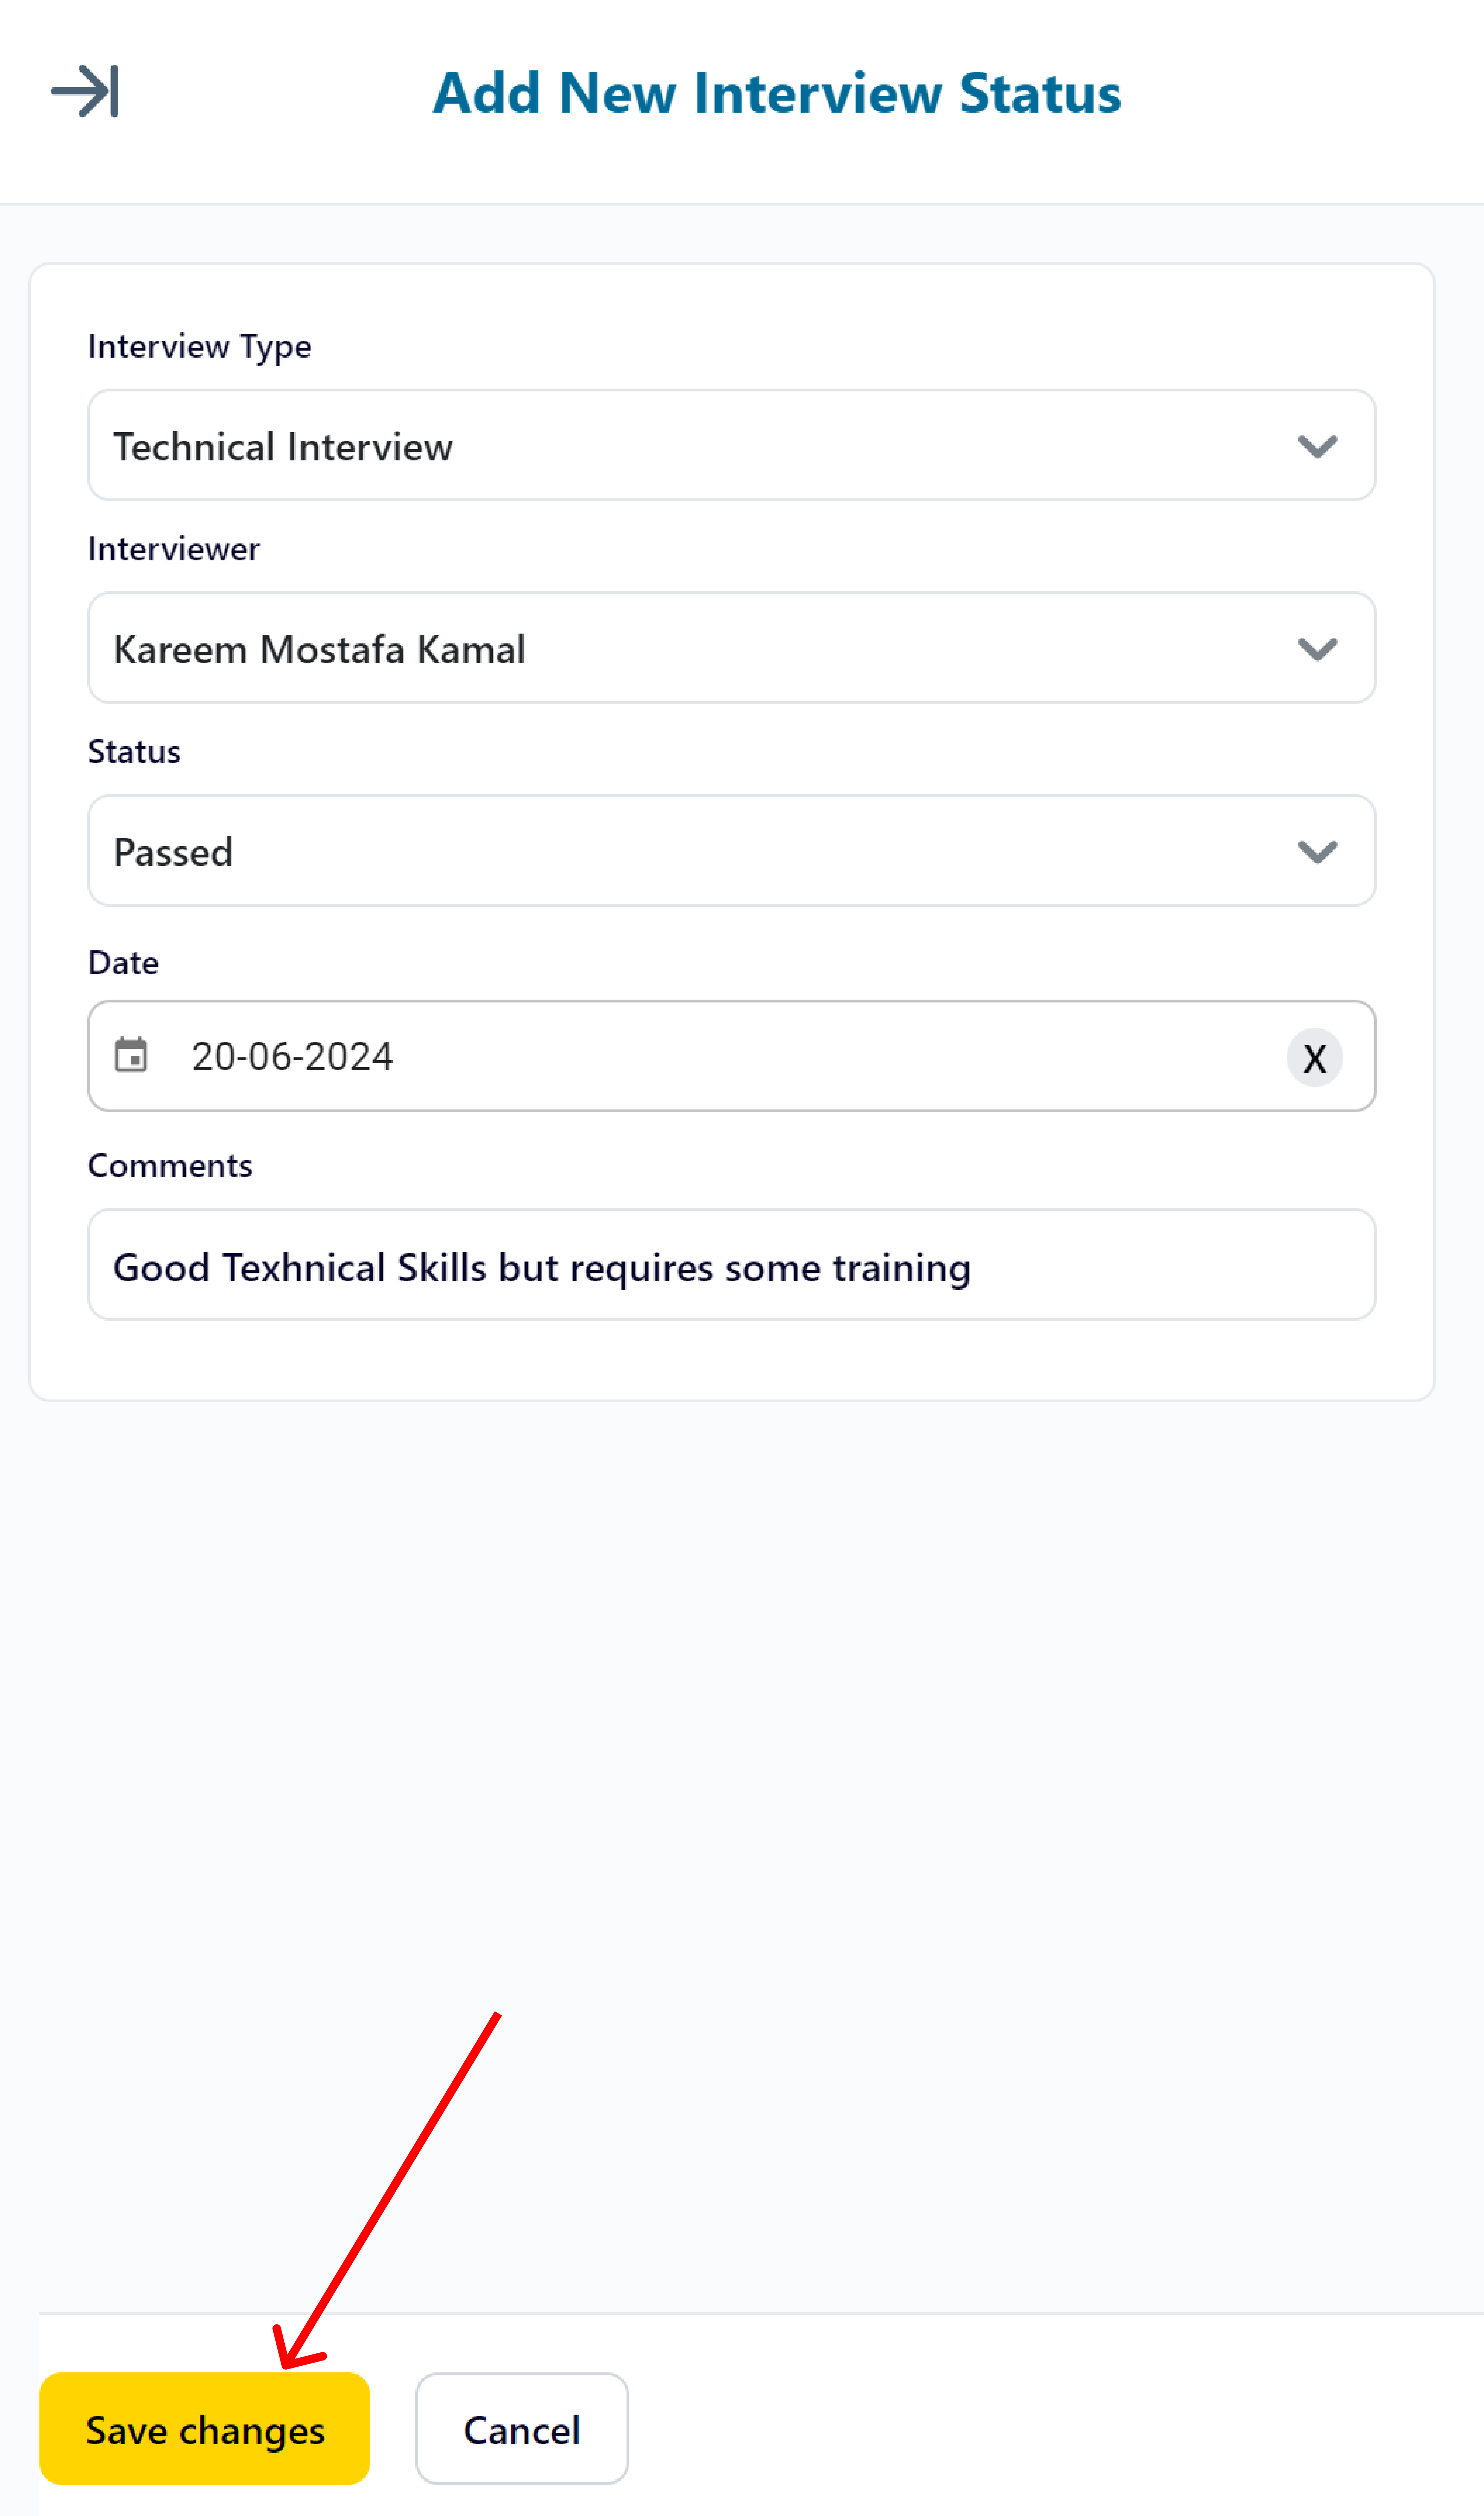Image resolution: width=1484 pixels, height=2516 pixels.
Task: Cancel the new interview status form
Action: click(x=522, y=2429)
